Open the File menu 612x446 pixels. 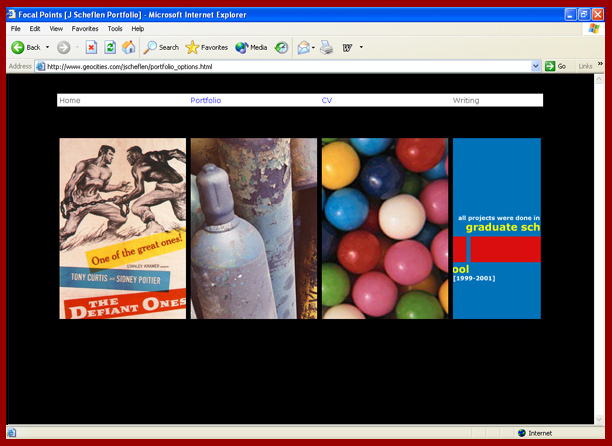click(16, 29)
